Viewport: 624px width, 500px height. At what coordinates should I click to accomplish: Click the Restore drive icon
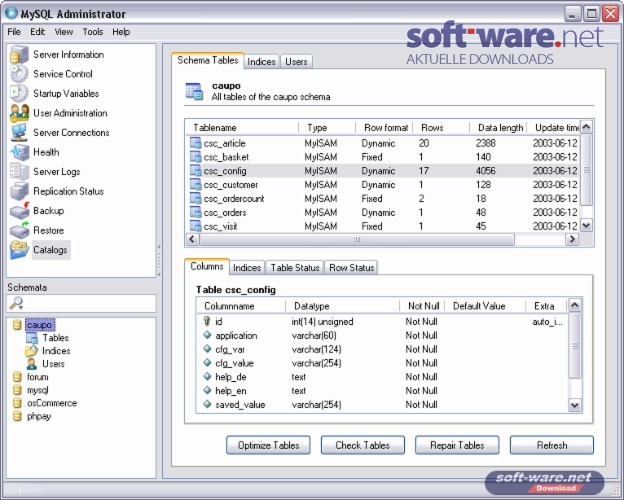pyautogui.click(x=19, y=230)
